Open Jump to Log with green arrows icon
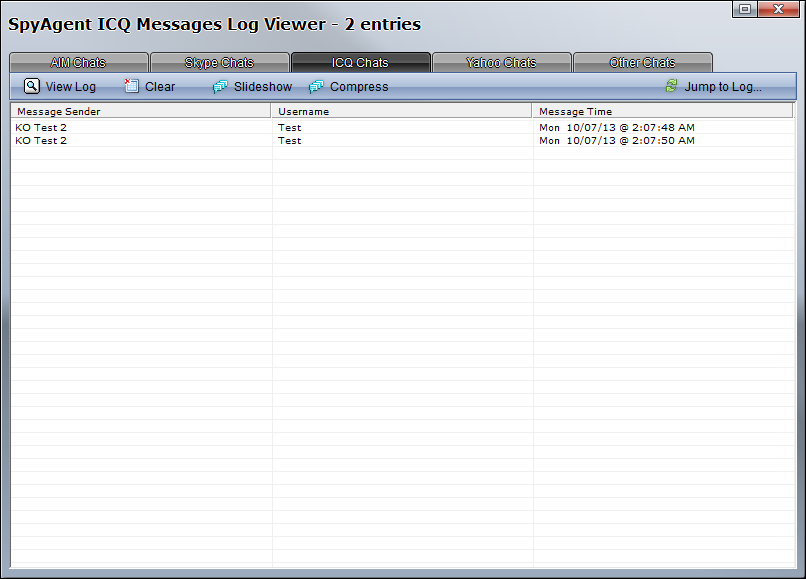The height and width of the screenshot is (579, 806). pos(672,87)
